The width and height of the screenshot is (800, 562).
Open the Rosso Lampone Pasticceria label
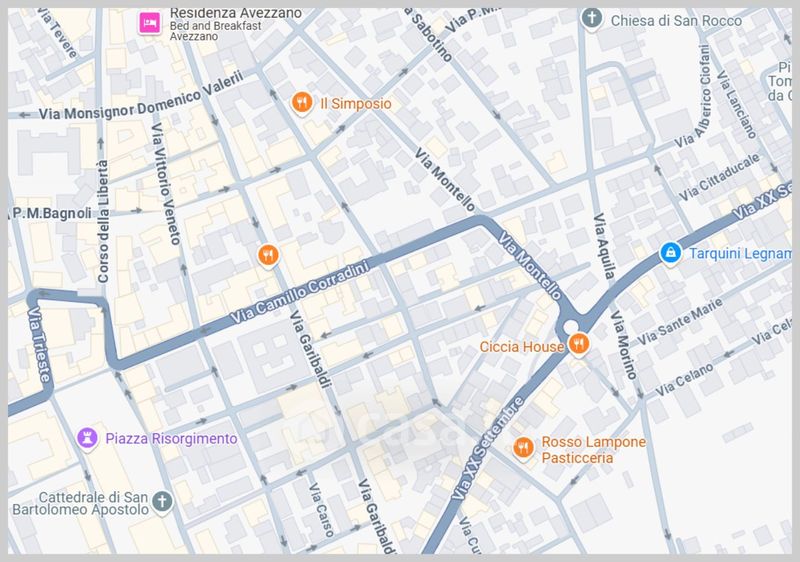click(x=593, y=450)
